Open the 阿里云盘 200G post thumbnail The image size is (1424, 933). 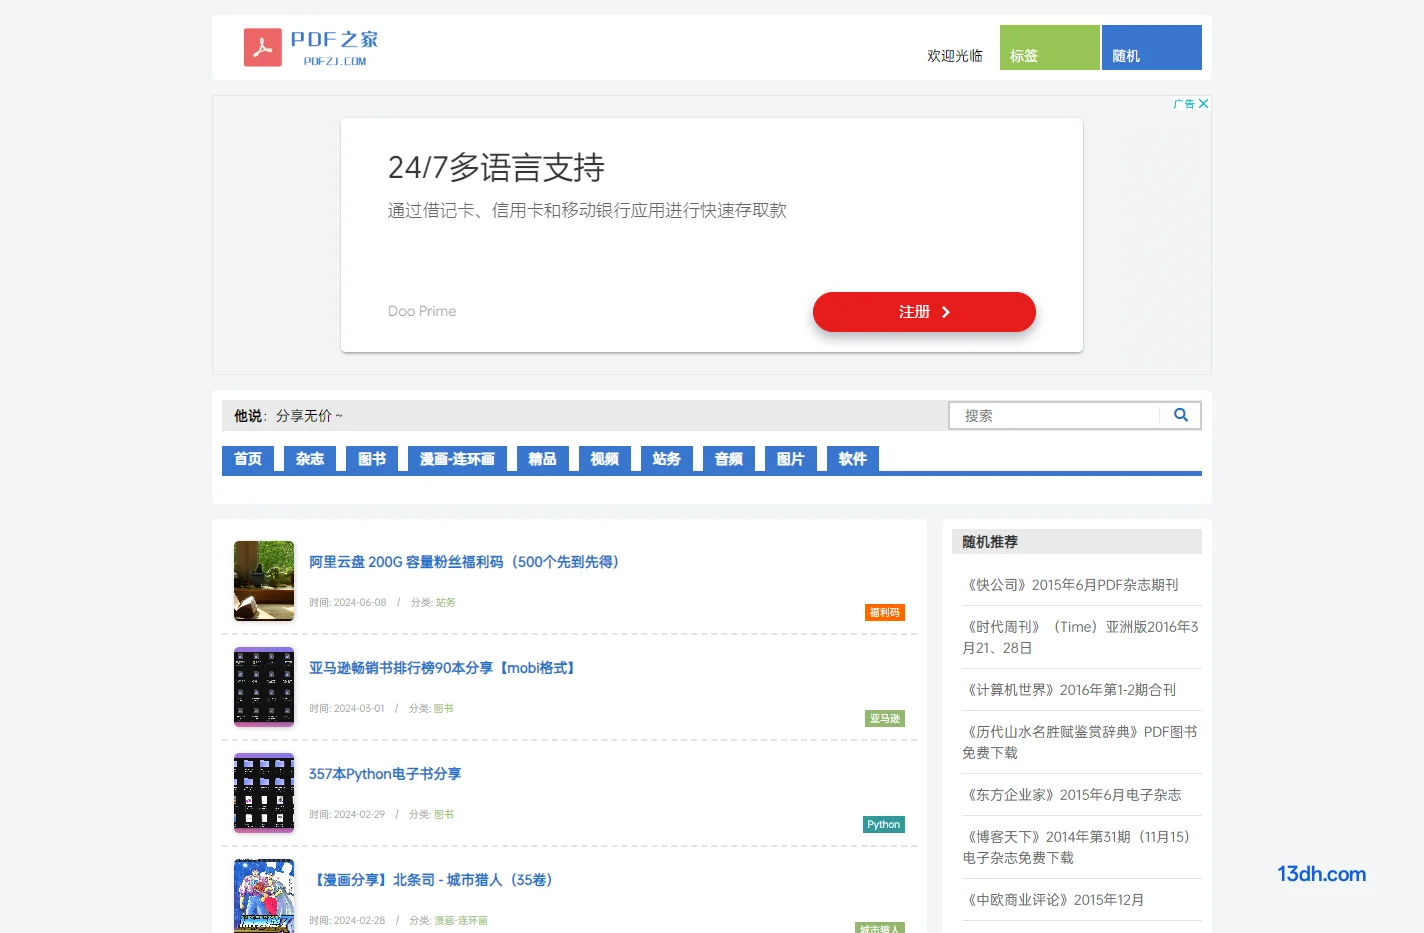click(264, 581)
